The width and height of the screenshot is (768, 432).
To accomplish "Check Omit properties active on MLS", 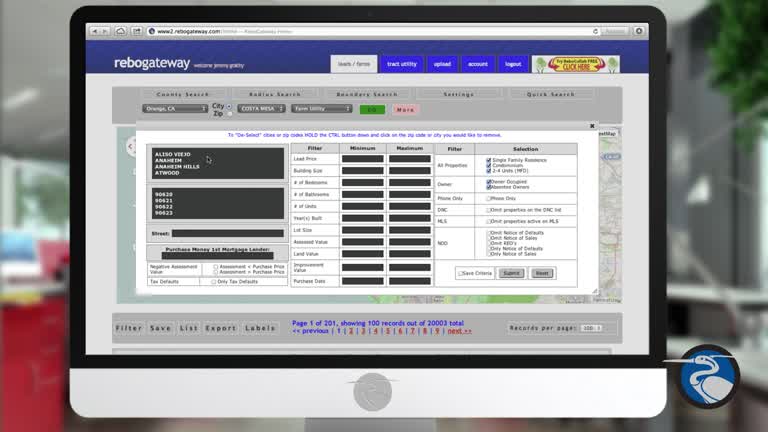I will coord(488,221).
